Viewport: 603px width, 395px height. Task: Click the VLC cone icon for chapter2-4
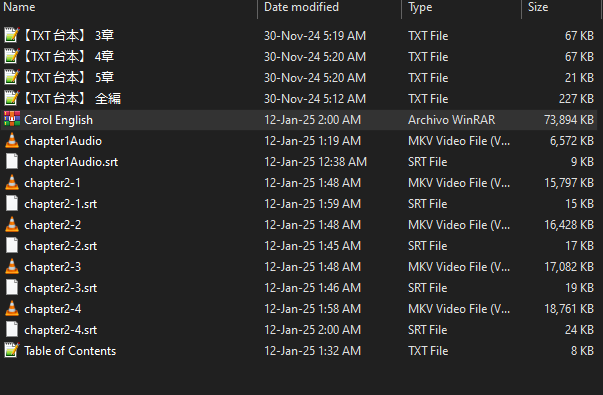[x=12, y=309]
